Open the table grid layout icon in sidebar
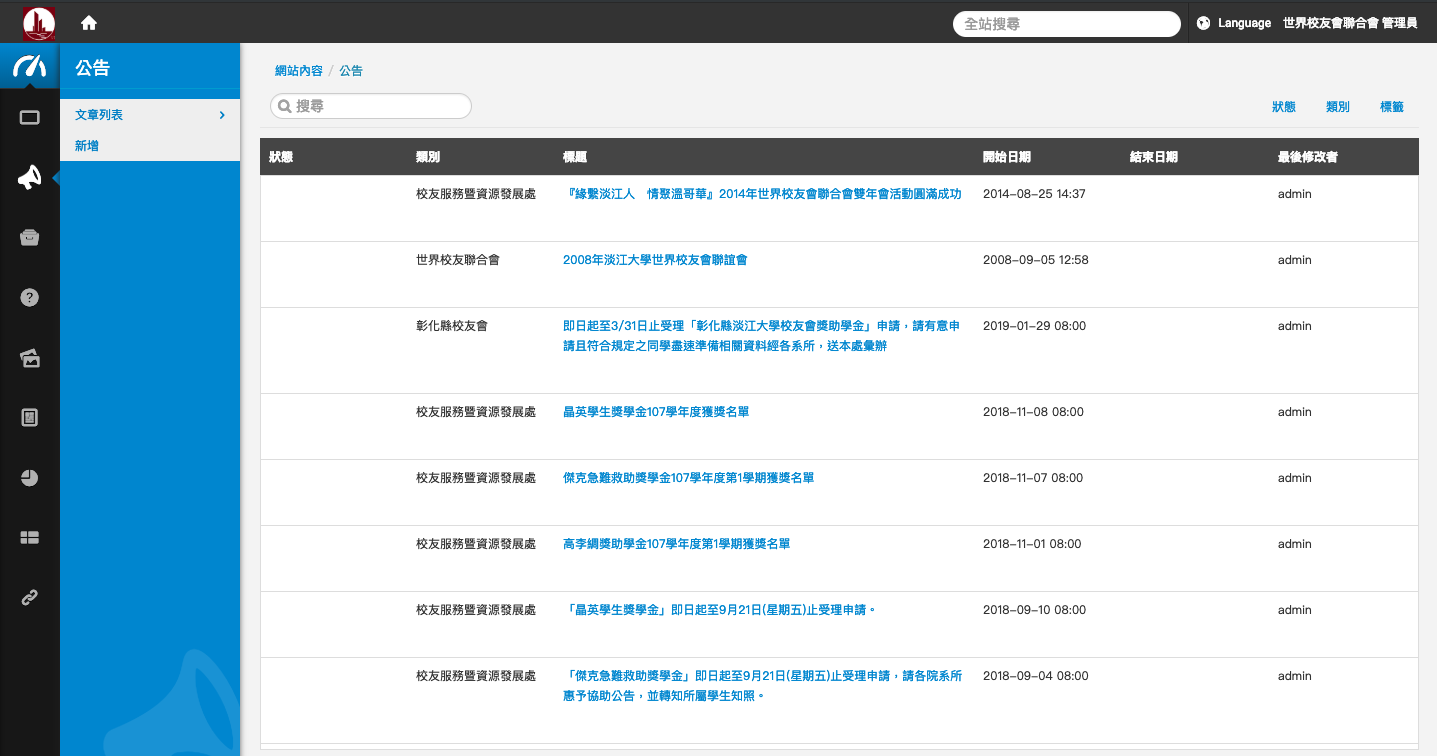1437x756 pixels. 29,537
